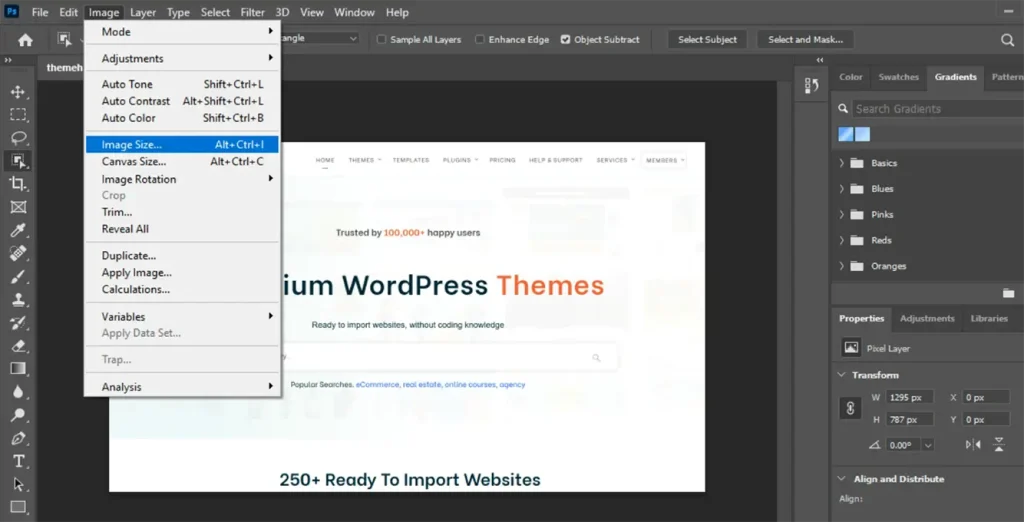The height and width of the screenshot is (522, 1024).
Task: Switch to the Swatches tab
Action: pos(898,77)
